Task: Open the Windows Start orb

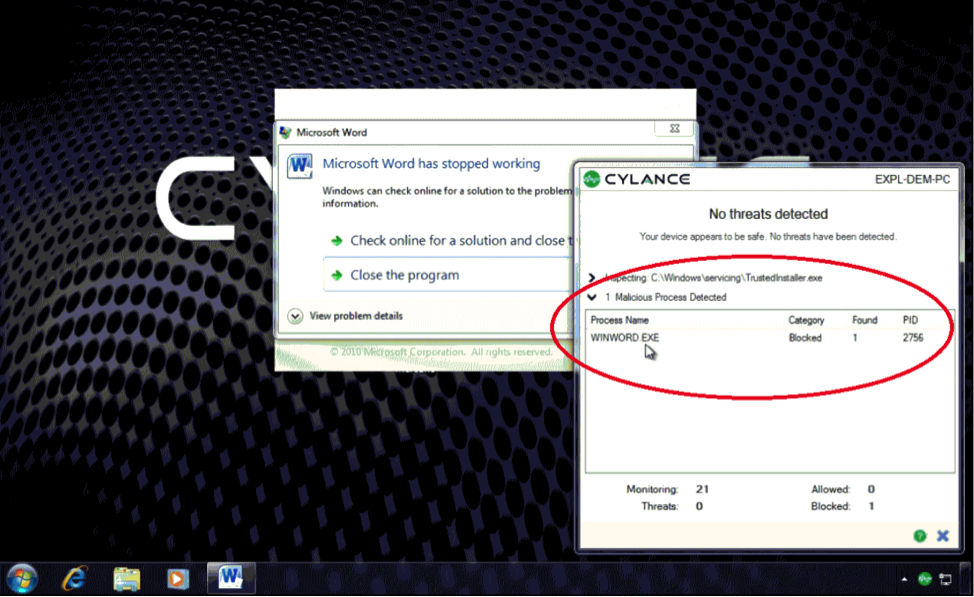Action: coord(22,579)
